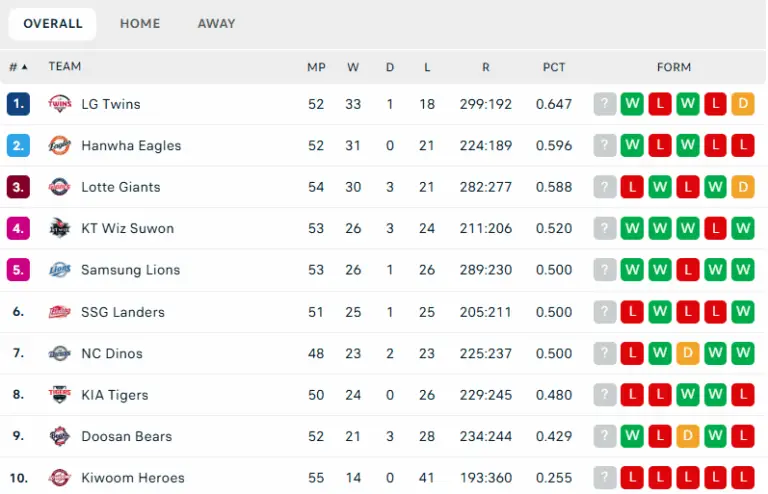Open LG Twins upcoming match question mark

coord(604,104)
